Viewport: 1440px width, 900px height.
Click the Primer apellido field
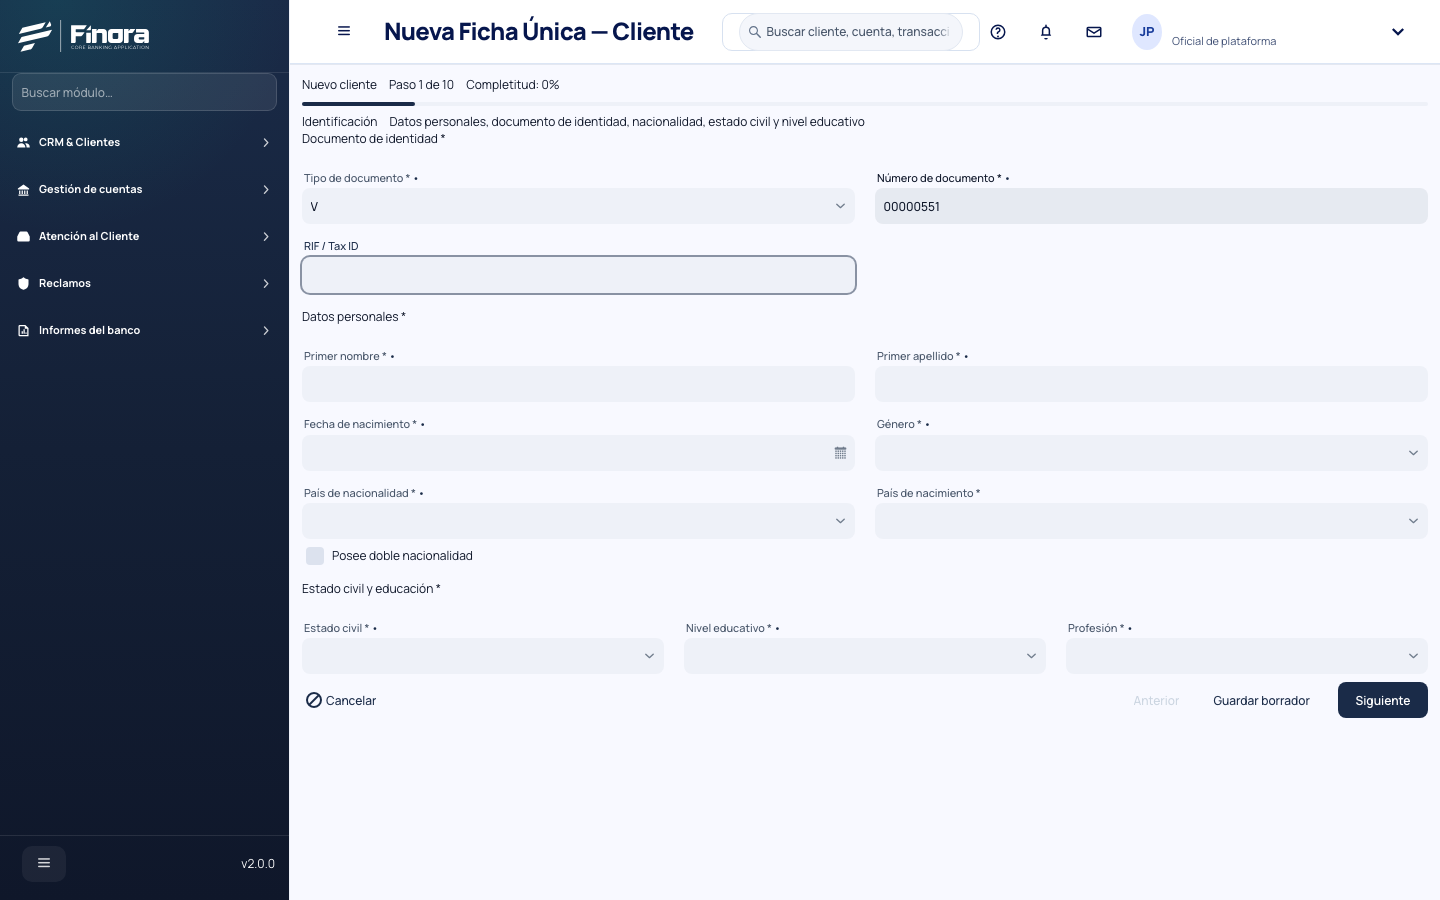click(x=1151, y=384)
